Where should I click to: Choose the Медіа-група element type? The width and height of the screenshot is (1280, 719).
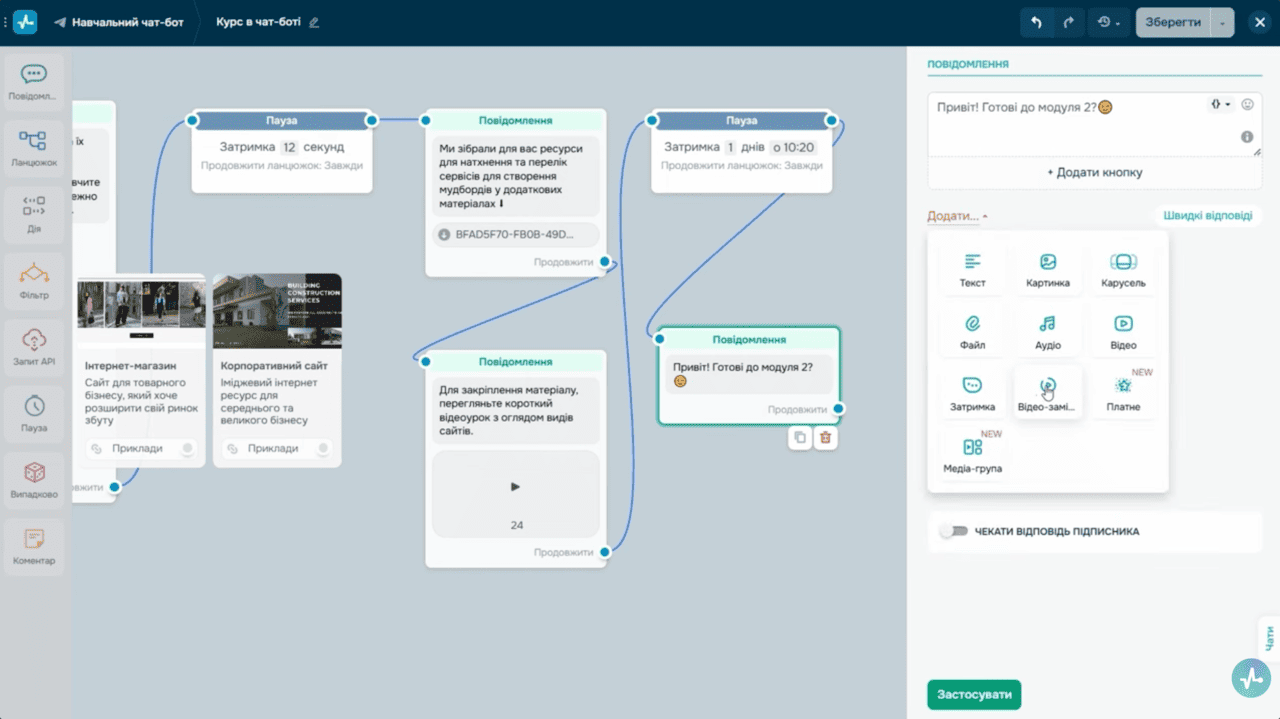coord(972,456)
